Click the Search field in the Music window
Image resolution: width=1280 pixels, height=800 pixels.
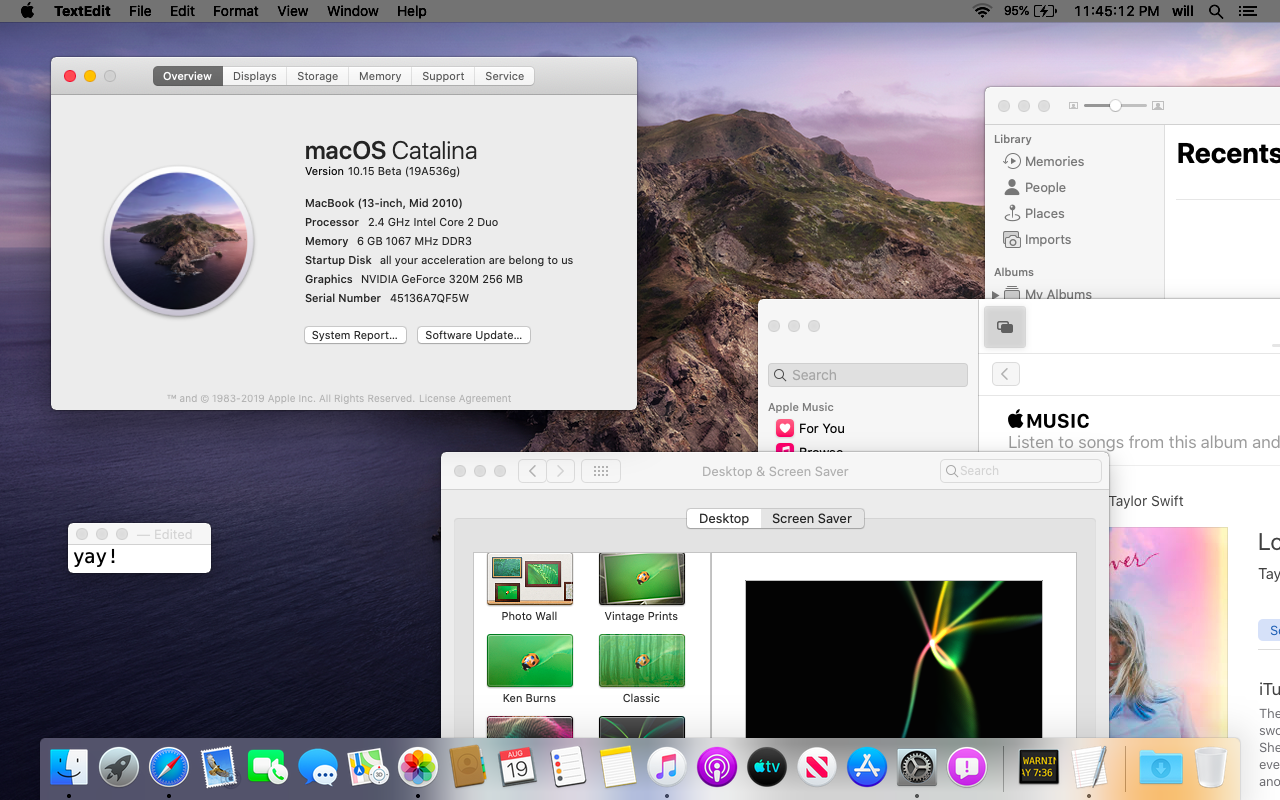tap(868, 375)
